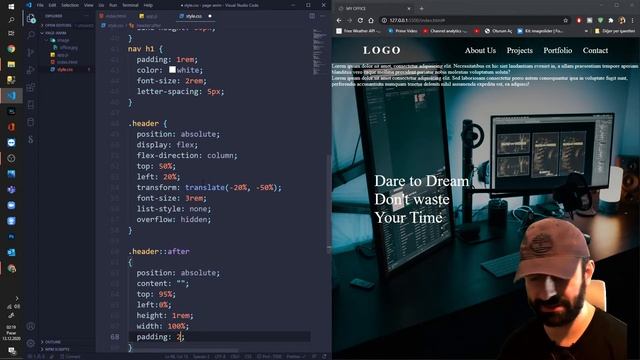Open style.css in the Explorer tree

point(65,70)
